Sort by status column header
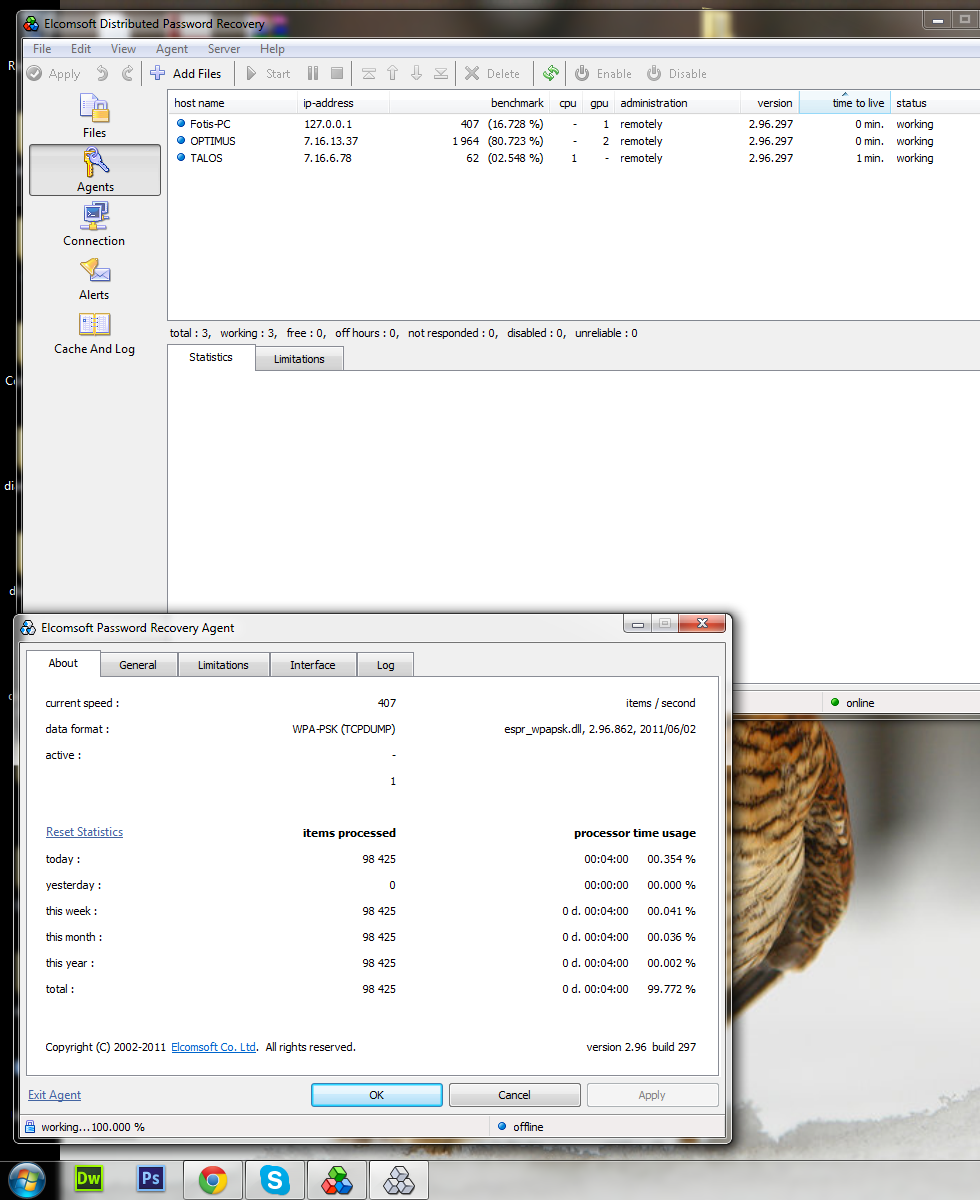This screenshot has width=980, height=1200. click(x=934, y=103)
